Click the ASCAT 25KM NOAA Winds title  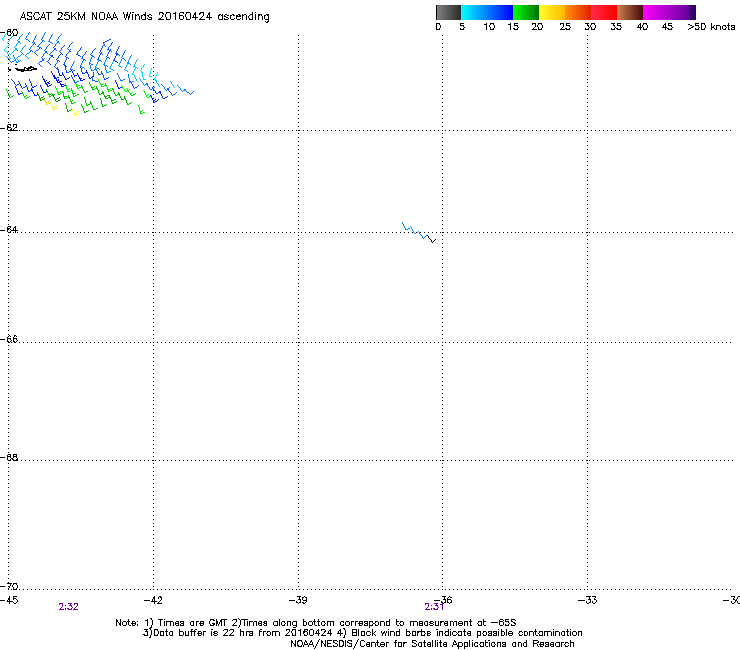[x=144, y=17]
